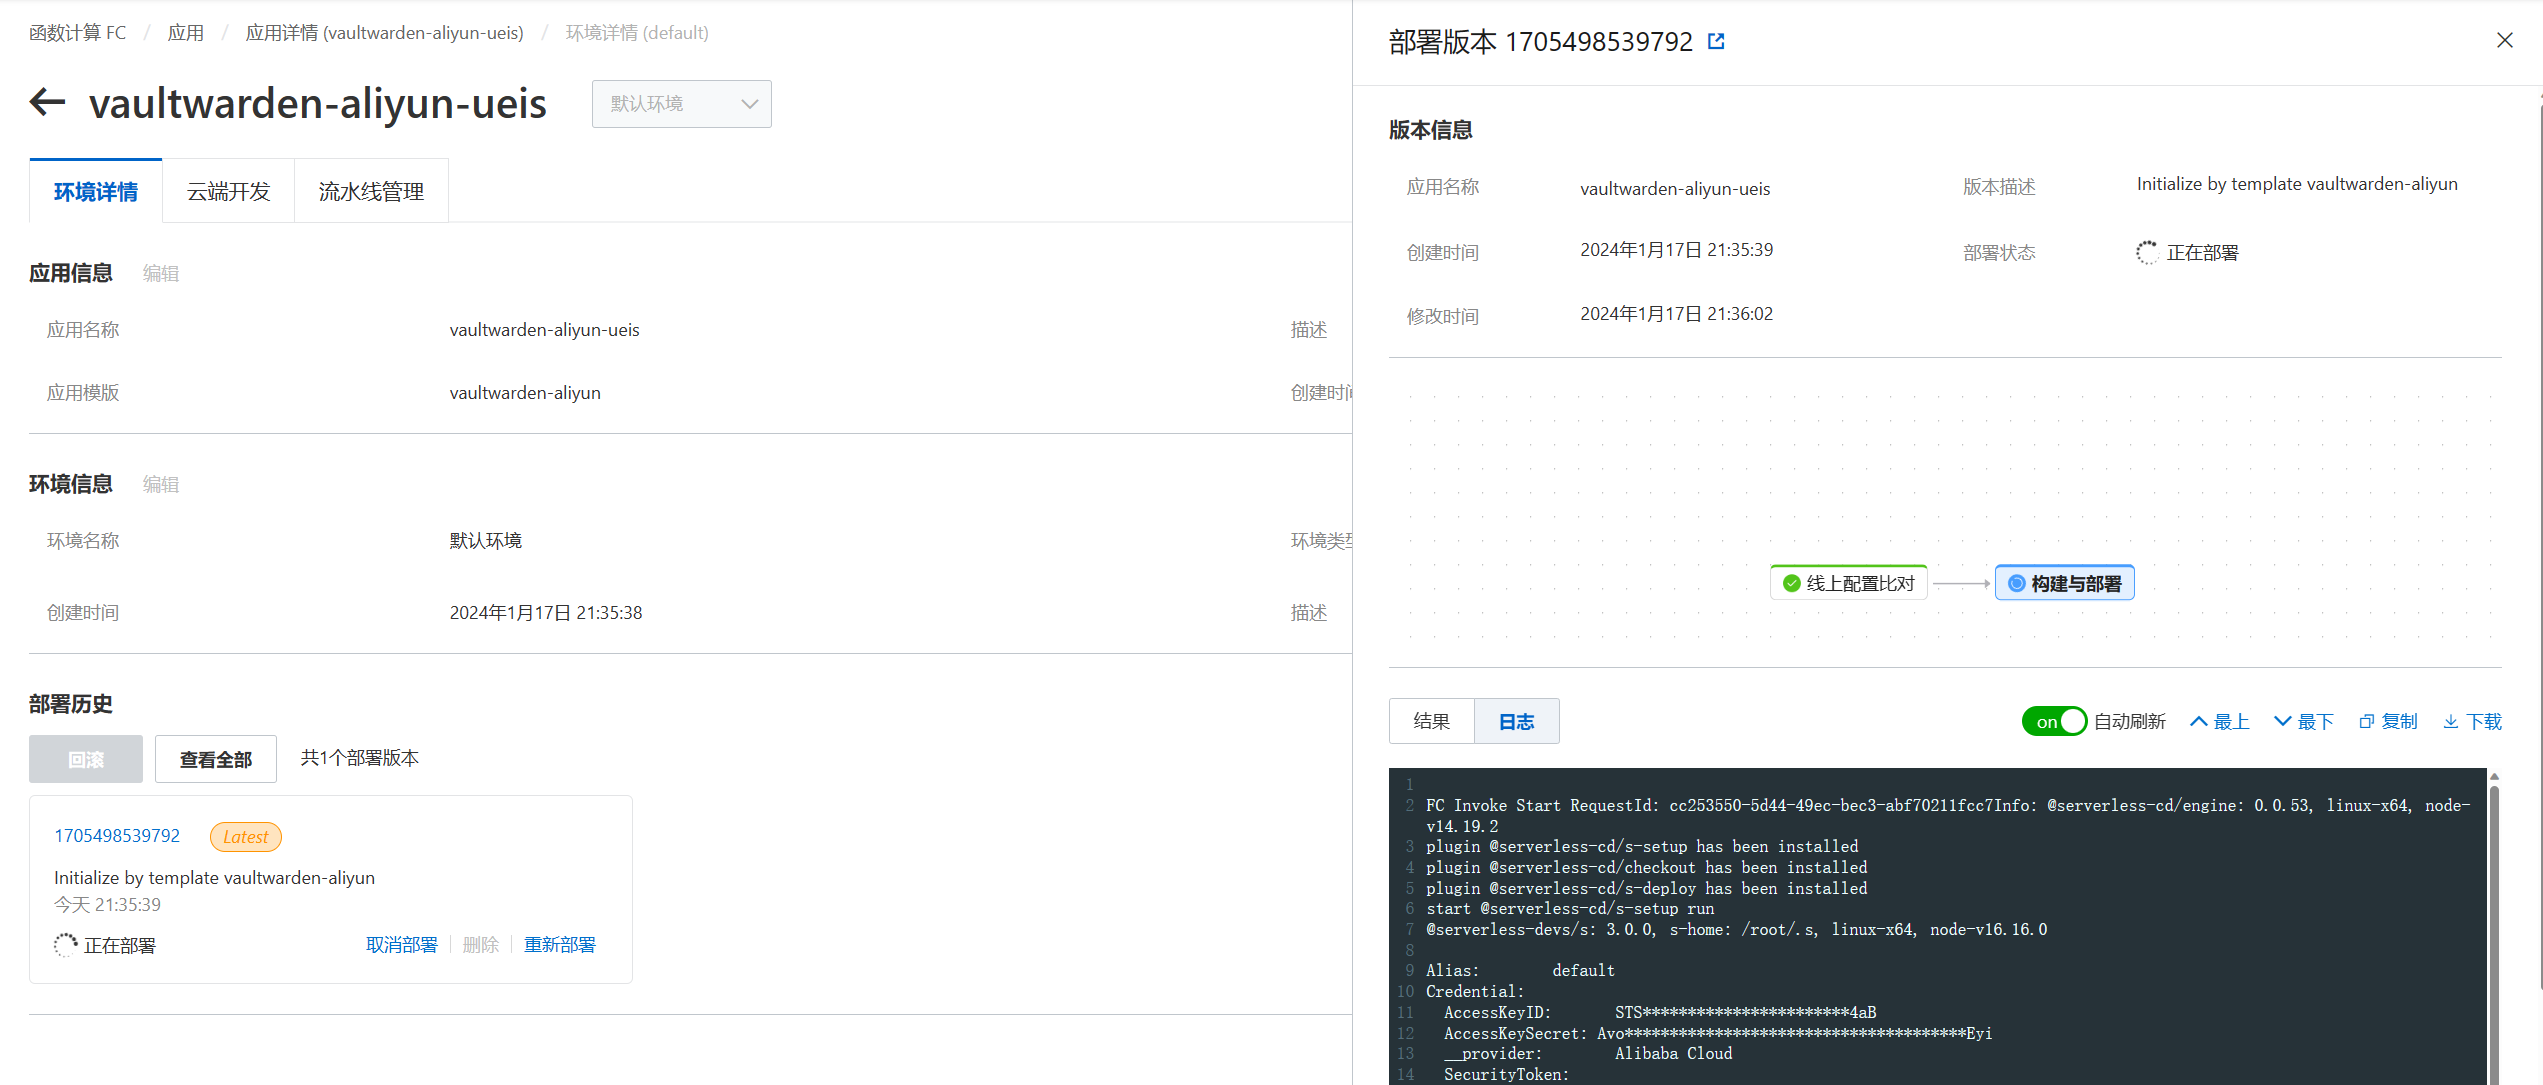
Task: Open 应用 breadcrumb link
Action: pos(186,33)
